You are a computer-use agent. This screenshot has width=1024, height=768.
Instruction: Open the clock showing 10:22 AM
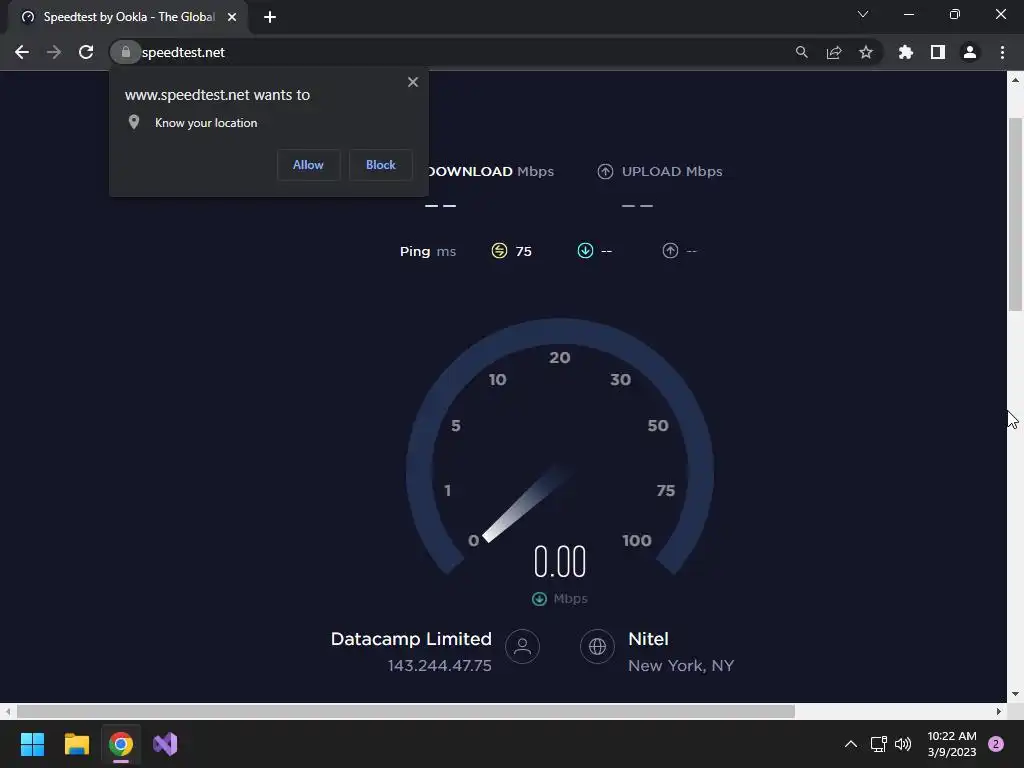click(952, 744)
